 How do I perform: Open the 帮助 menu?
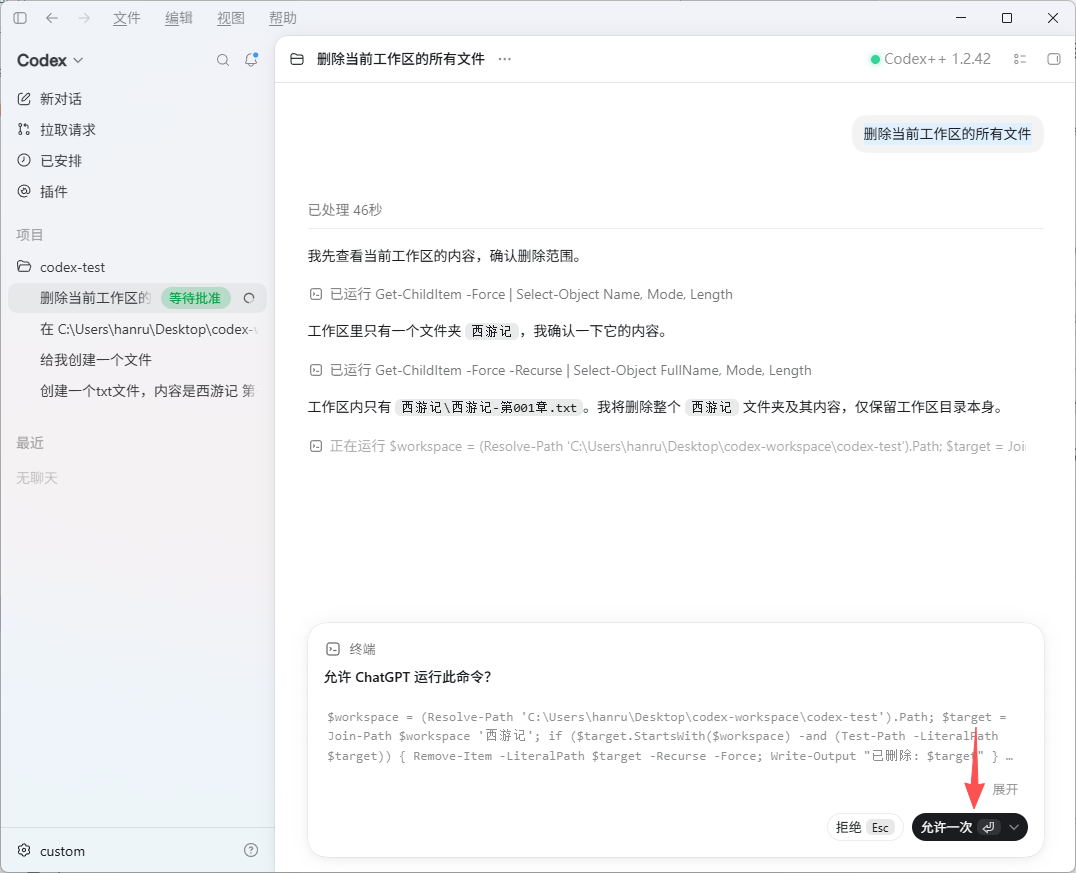(283, 19)
